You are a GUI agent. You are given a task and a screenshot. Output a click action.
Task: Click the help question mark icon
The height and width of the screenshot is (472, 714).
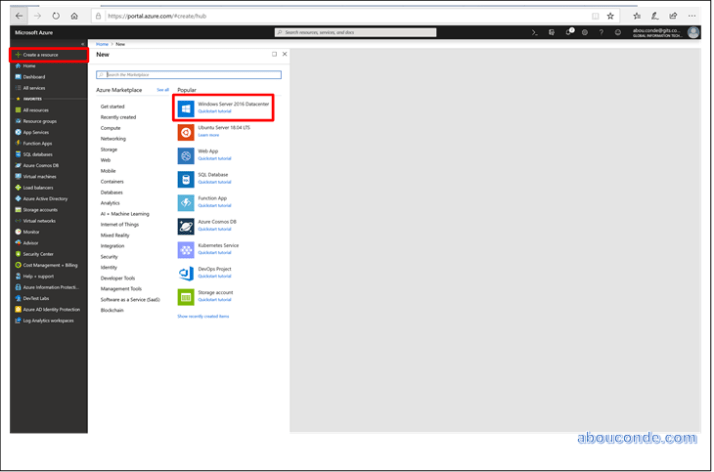coord(600,32)
